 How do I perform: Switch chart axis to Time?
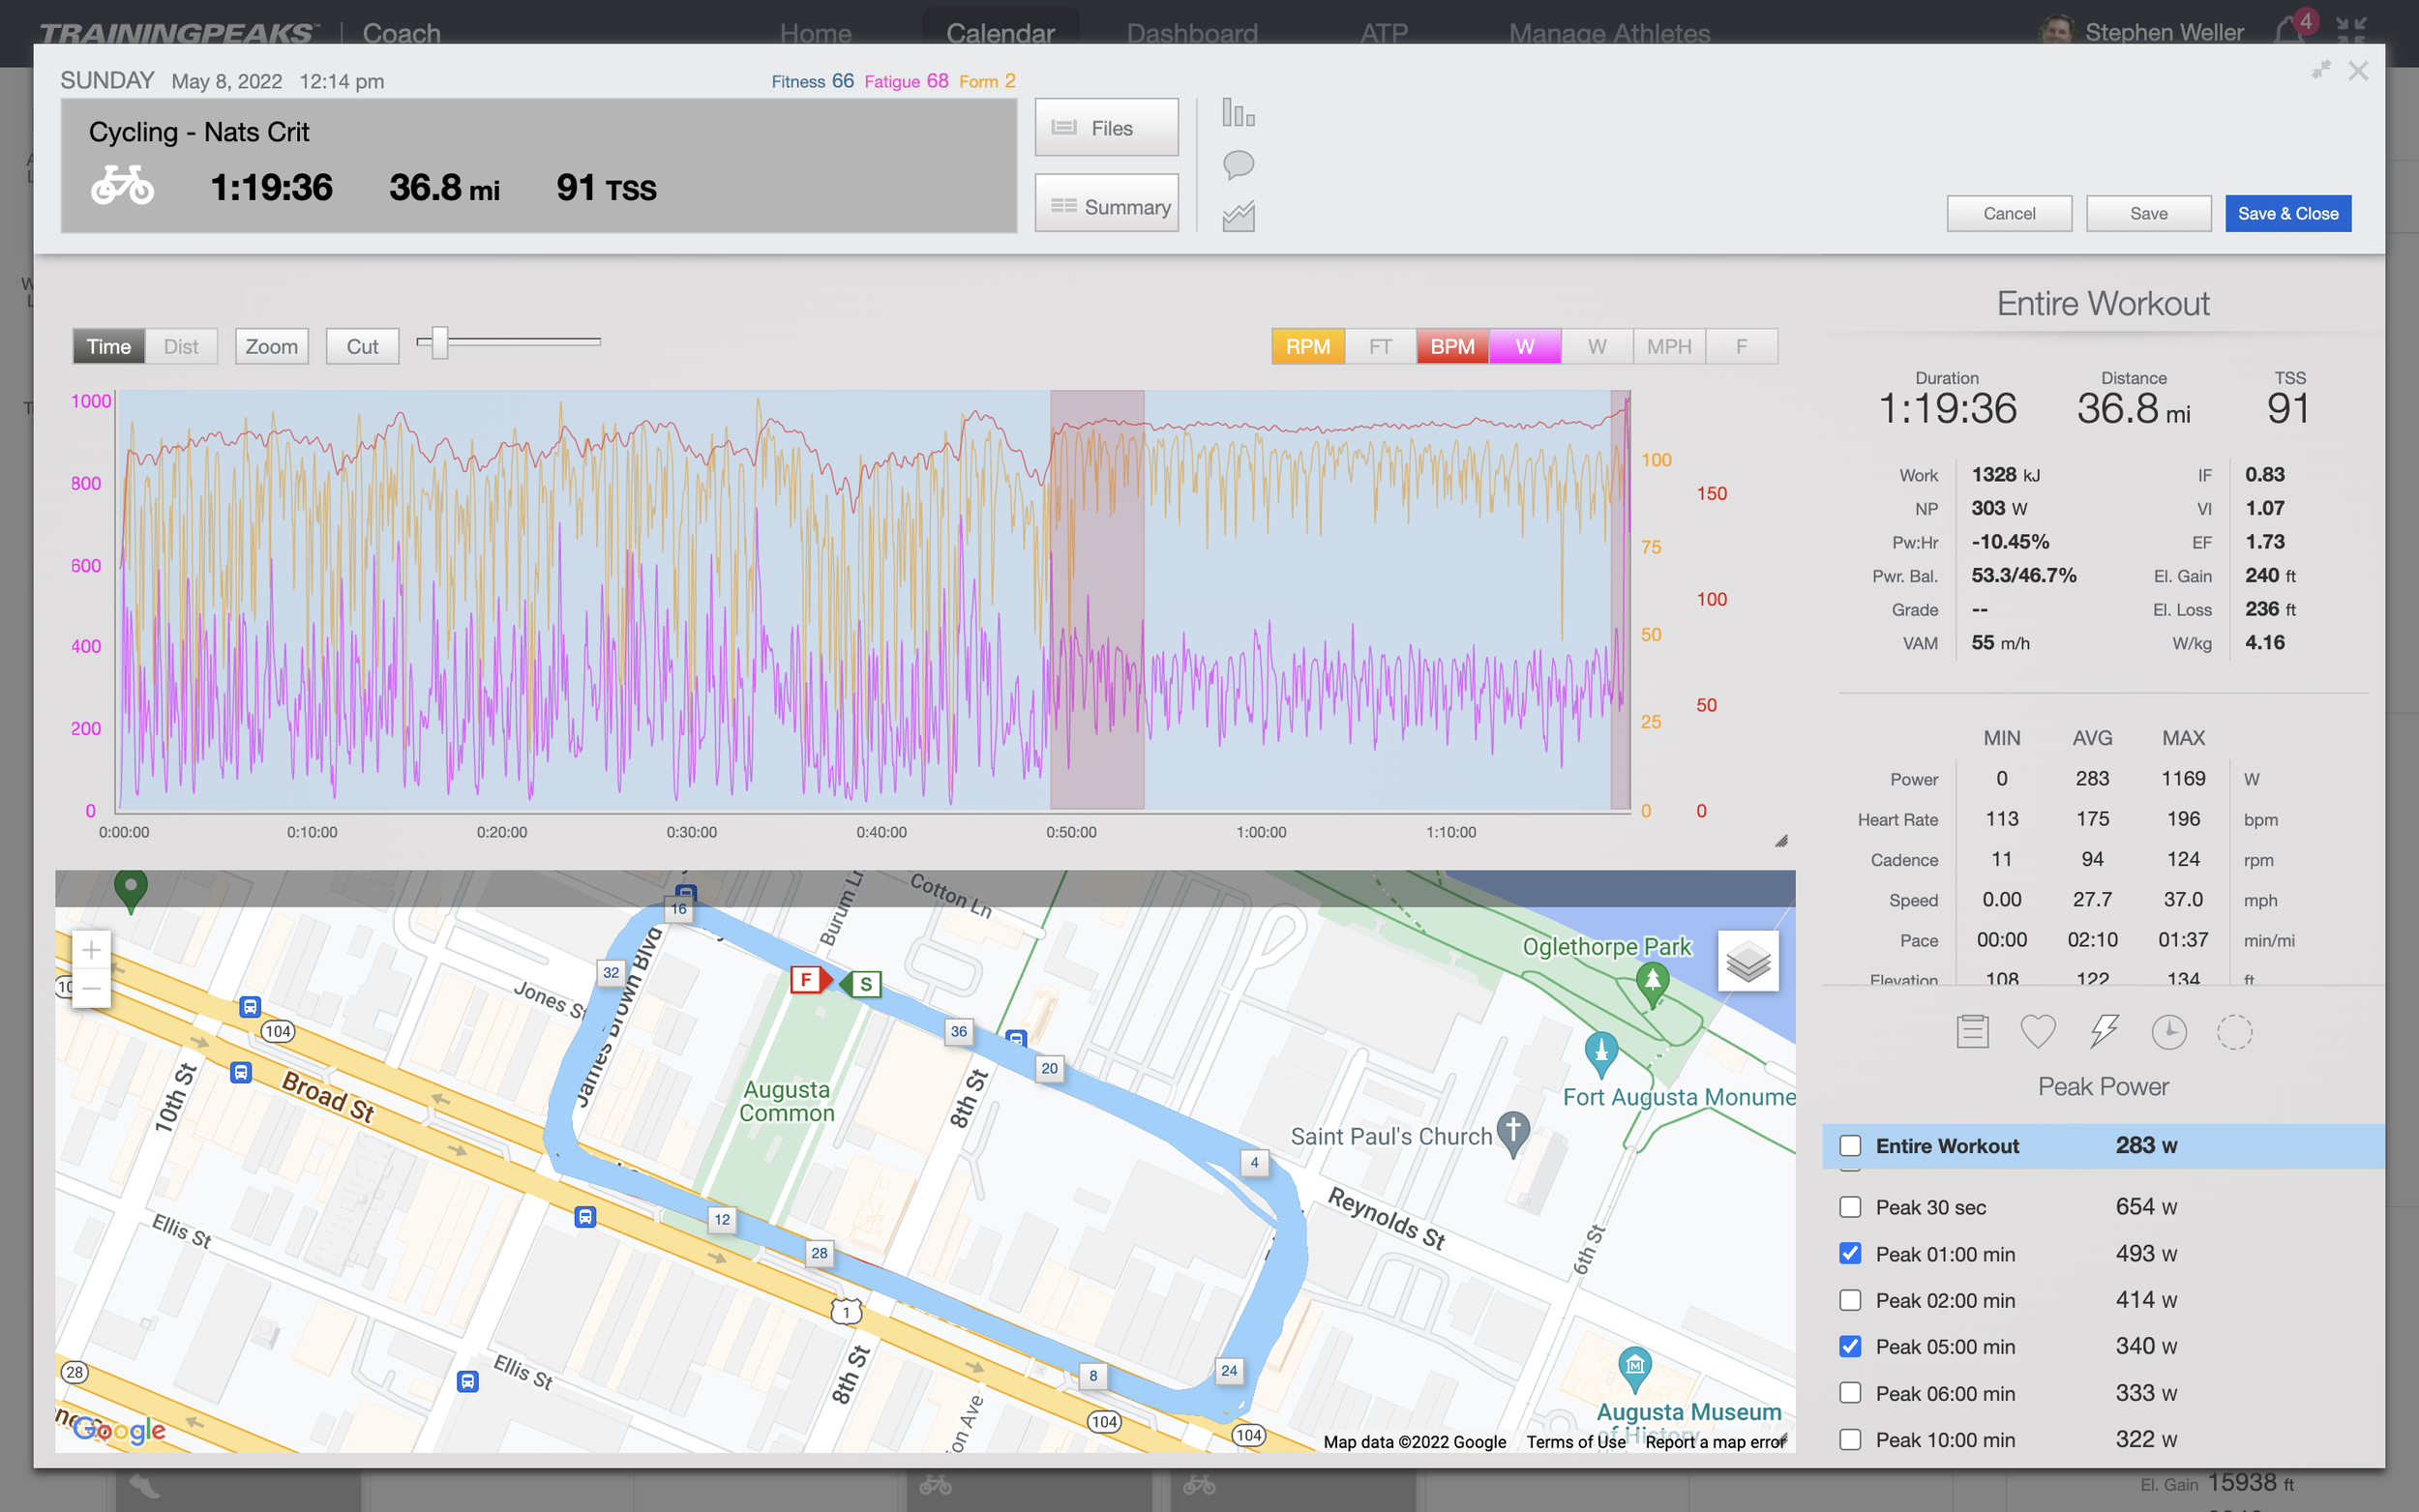pyautogui.click(x=108, y=346)
